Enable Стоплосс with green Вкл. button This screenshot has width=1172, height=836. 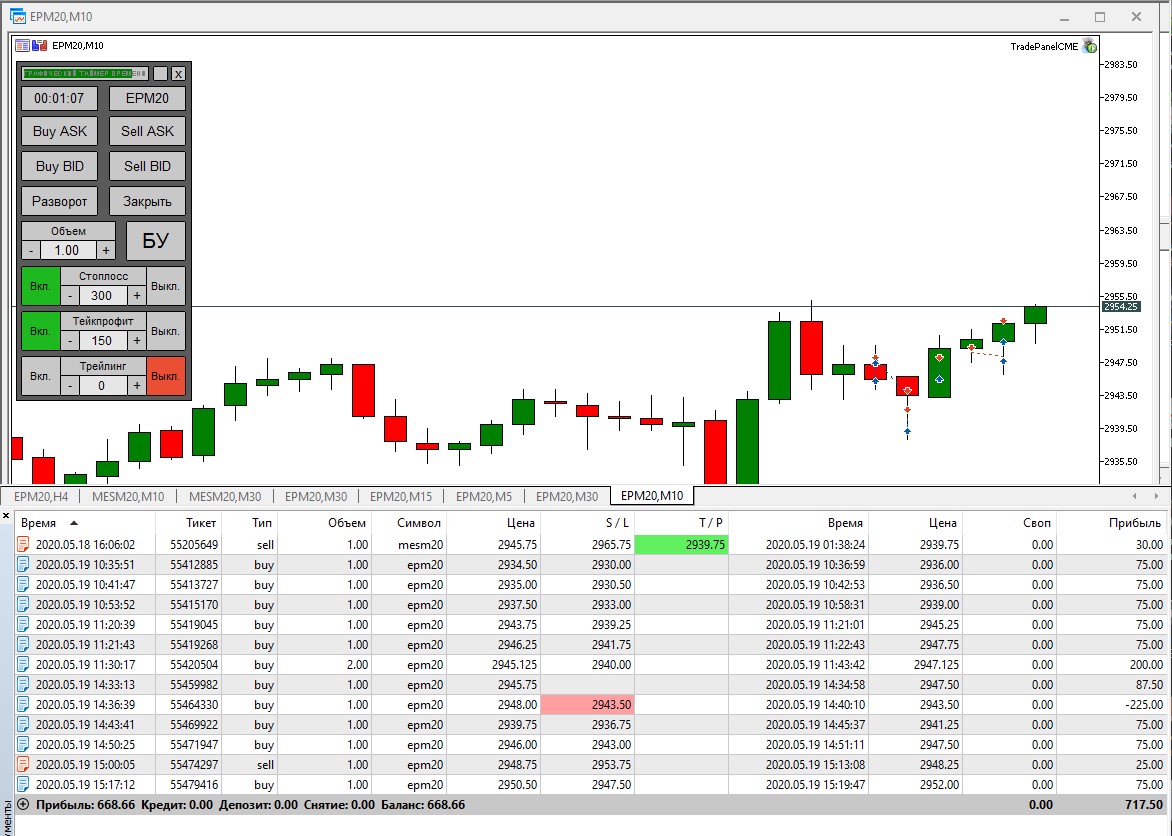coord(40,286)
